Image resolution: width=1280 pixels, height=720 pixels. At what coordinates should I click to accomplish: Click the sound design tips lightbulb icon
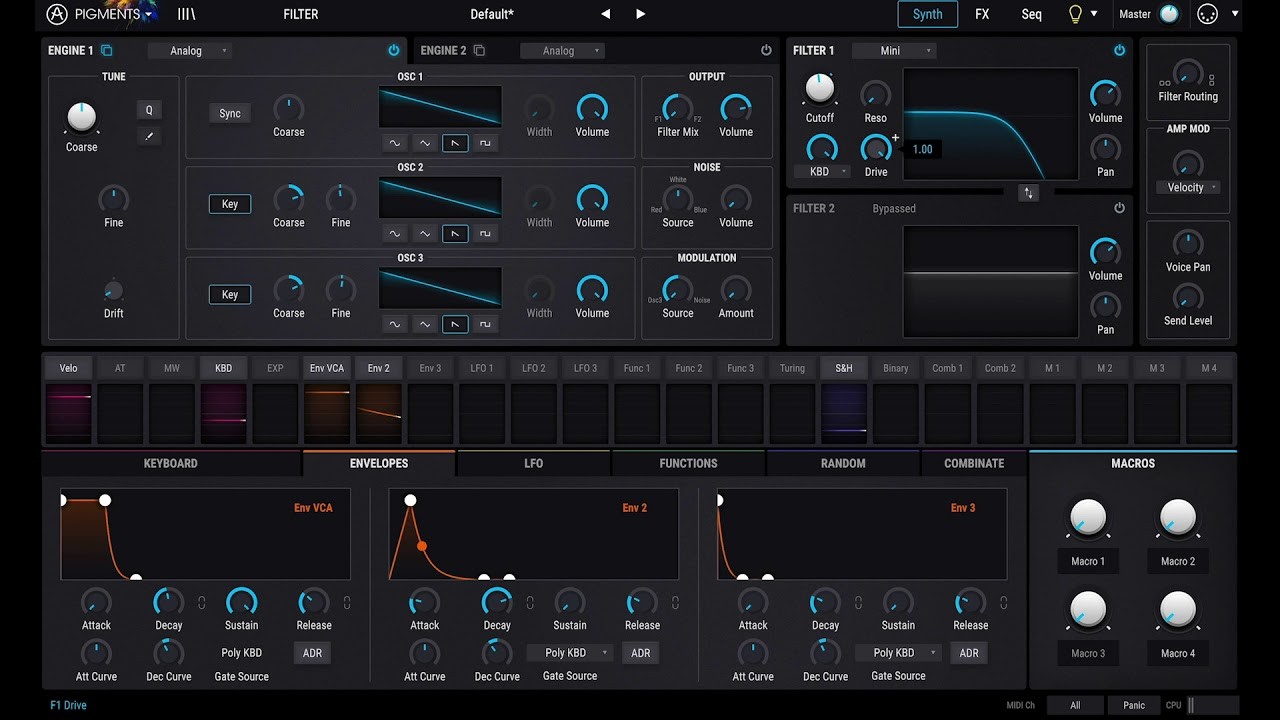1076,14
